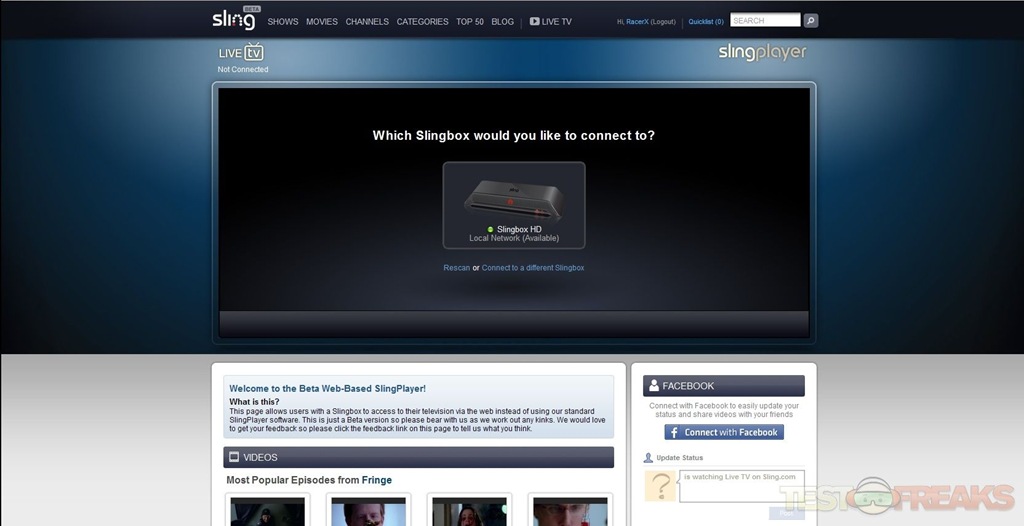Click the Videos section monitor icon
The height and width of the screenshot is (526, 1024).
(x=234, y=457)
